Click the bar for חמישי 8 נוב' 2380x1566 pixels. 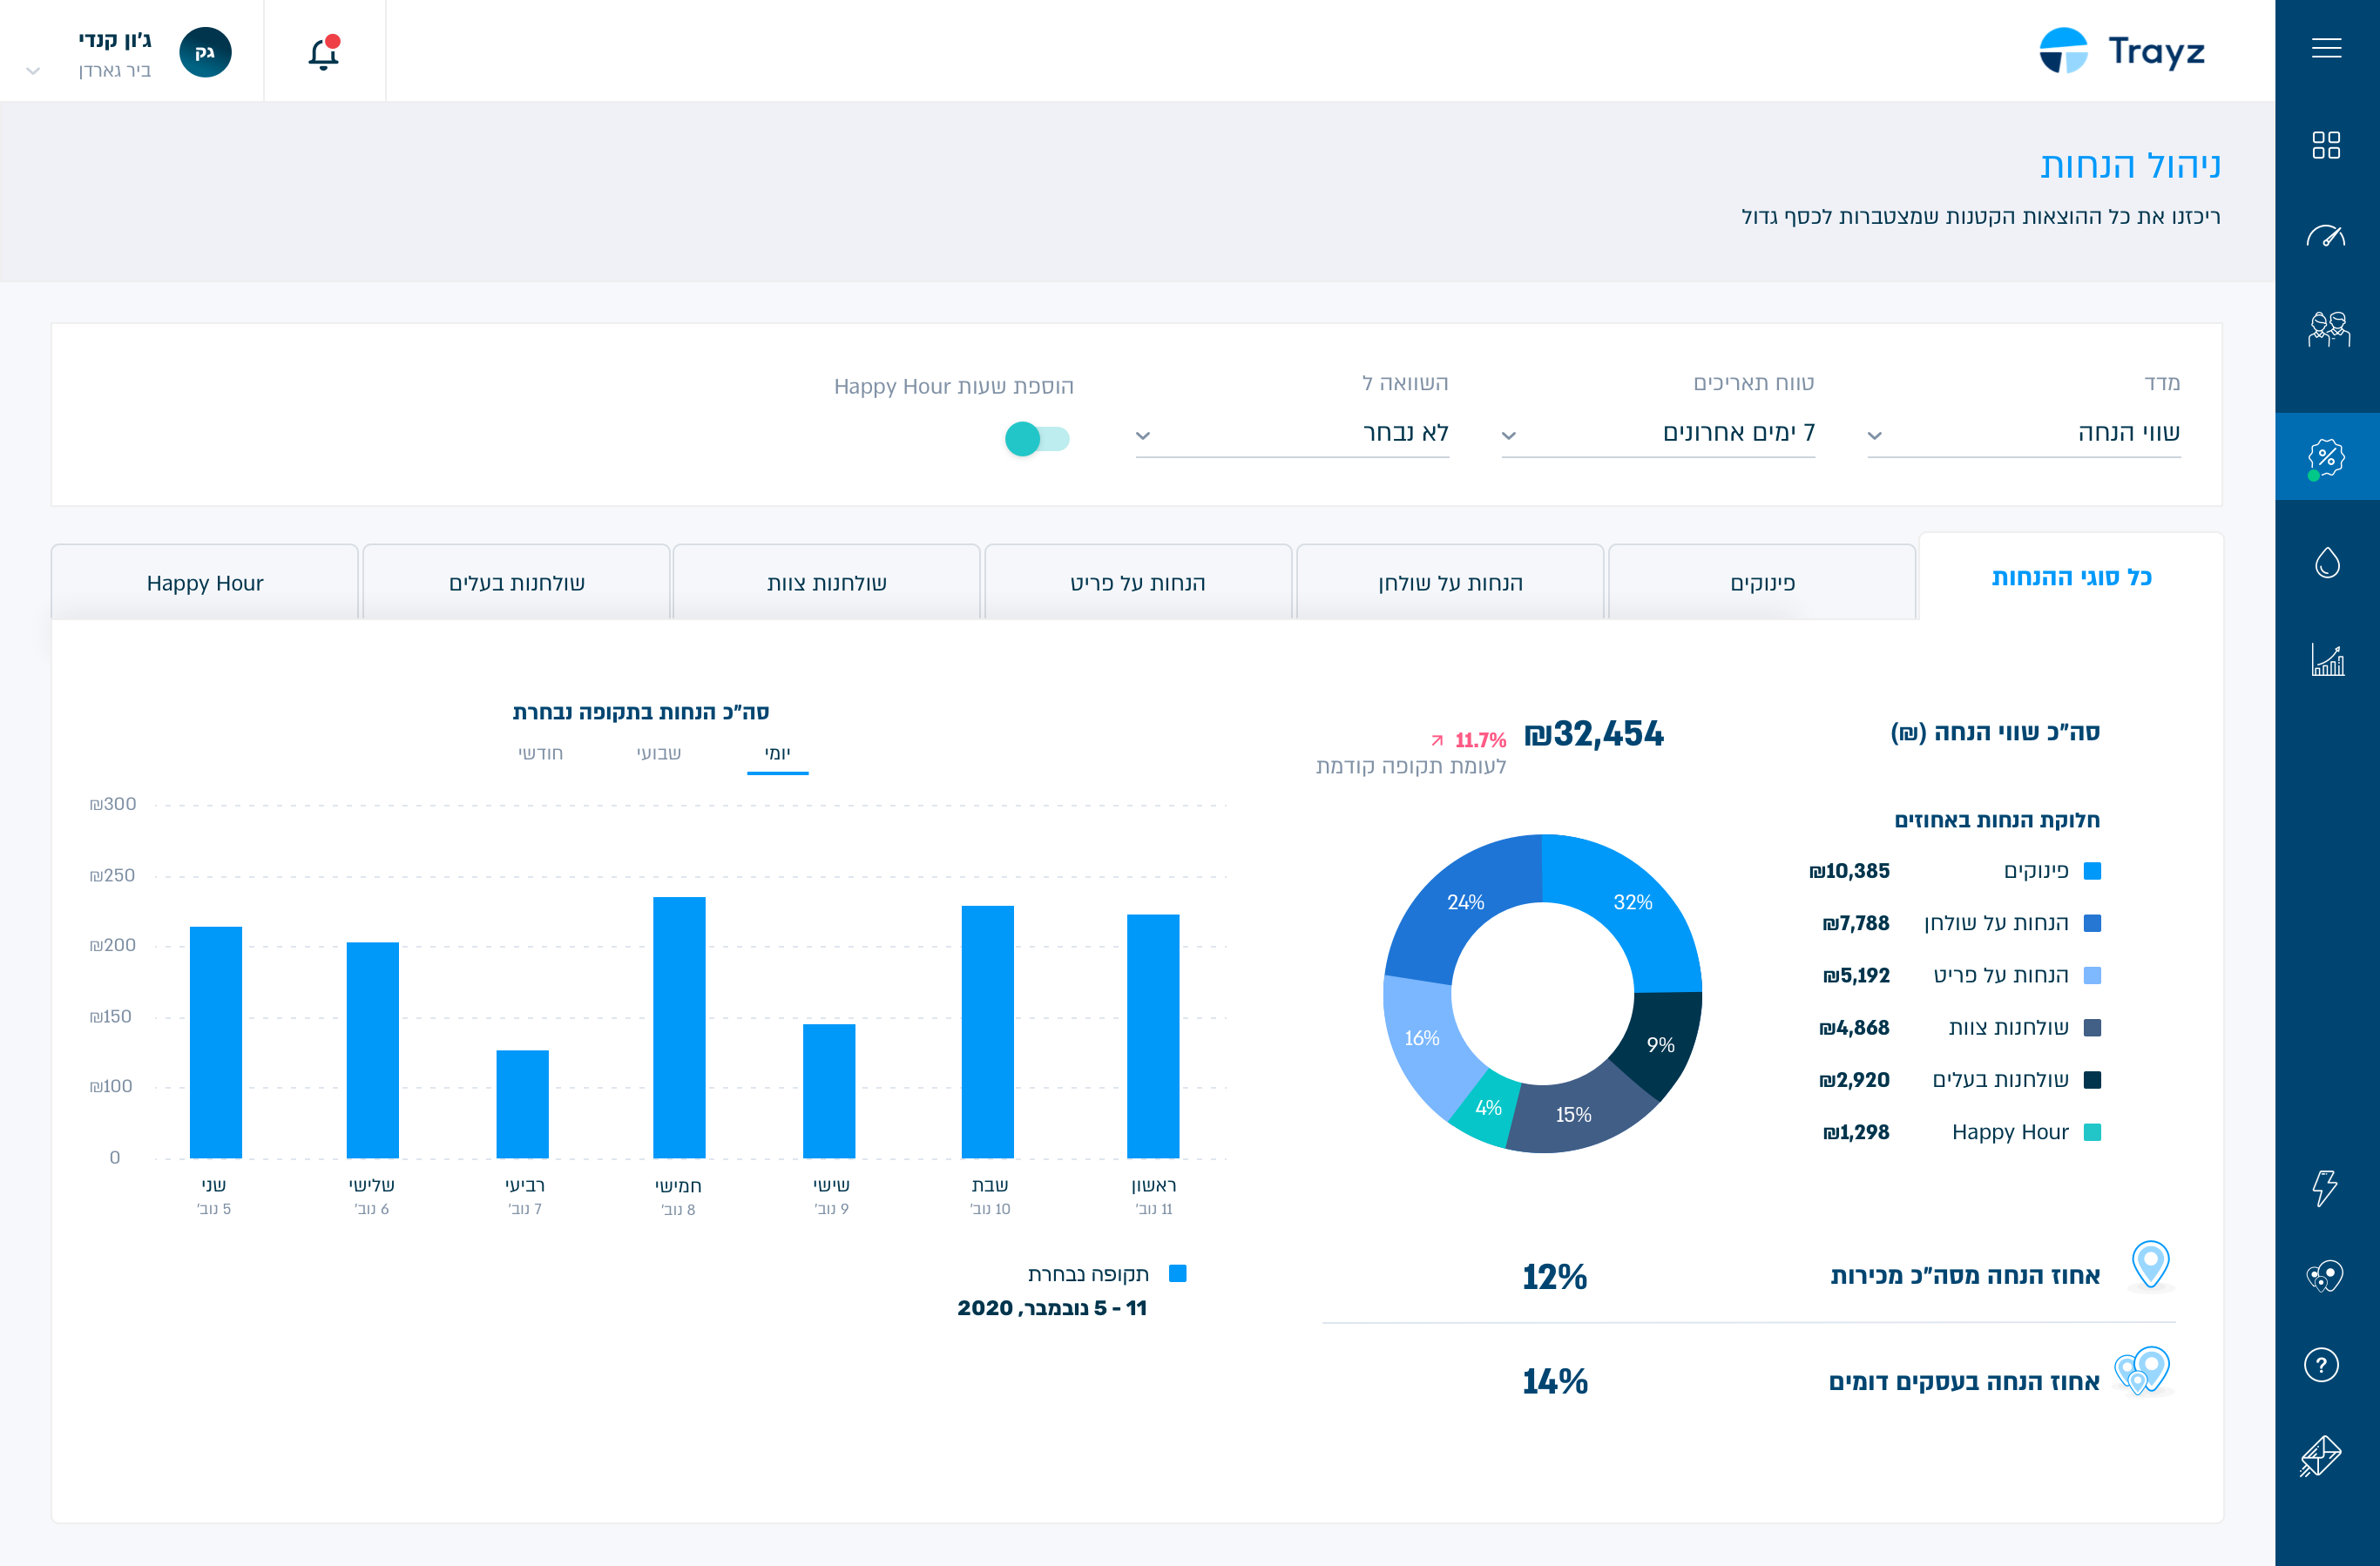coord(679,1027)
